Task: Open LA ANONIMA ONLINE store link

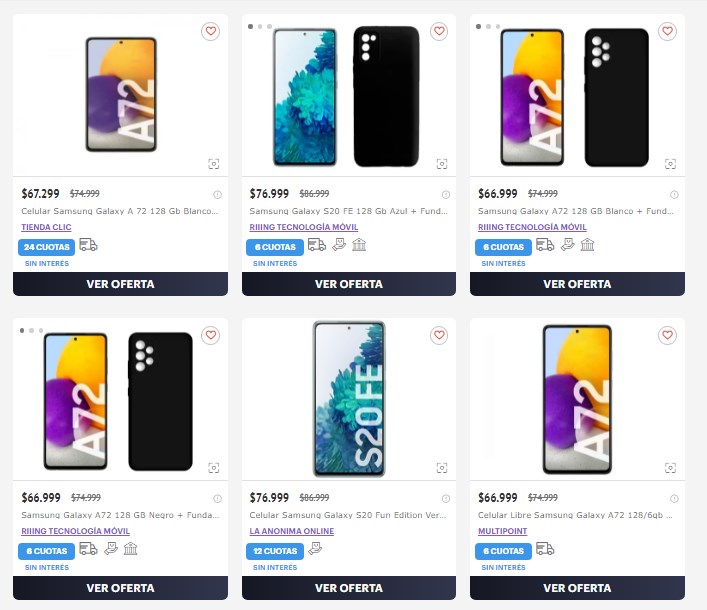Action: [291, 531]
